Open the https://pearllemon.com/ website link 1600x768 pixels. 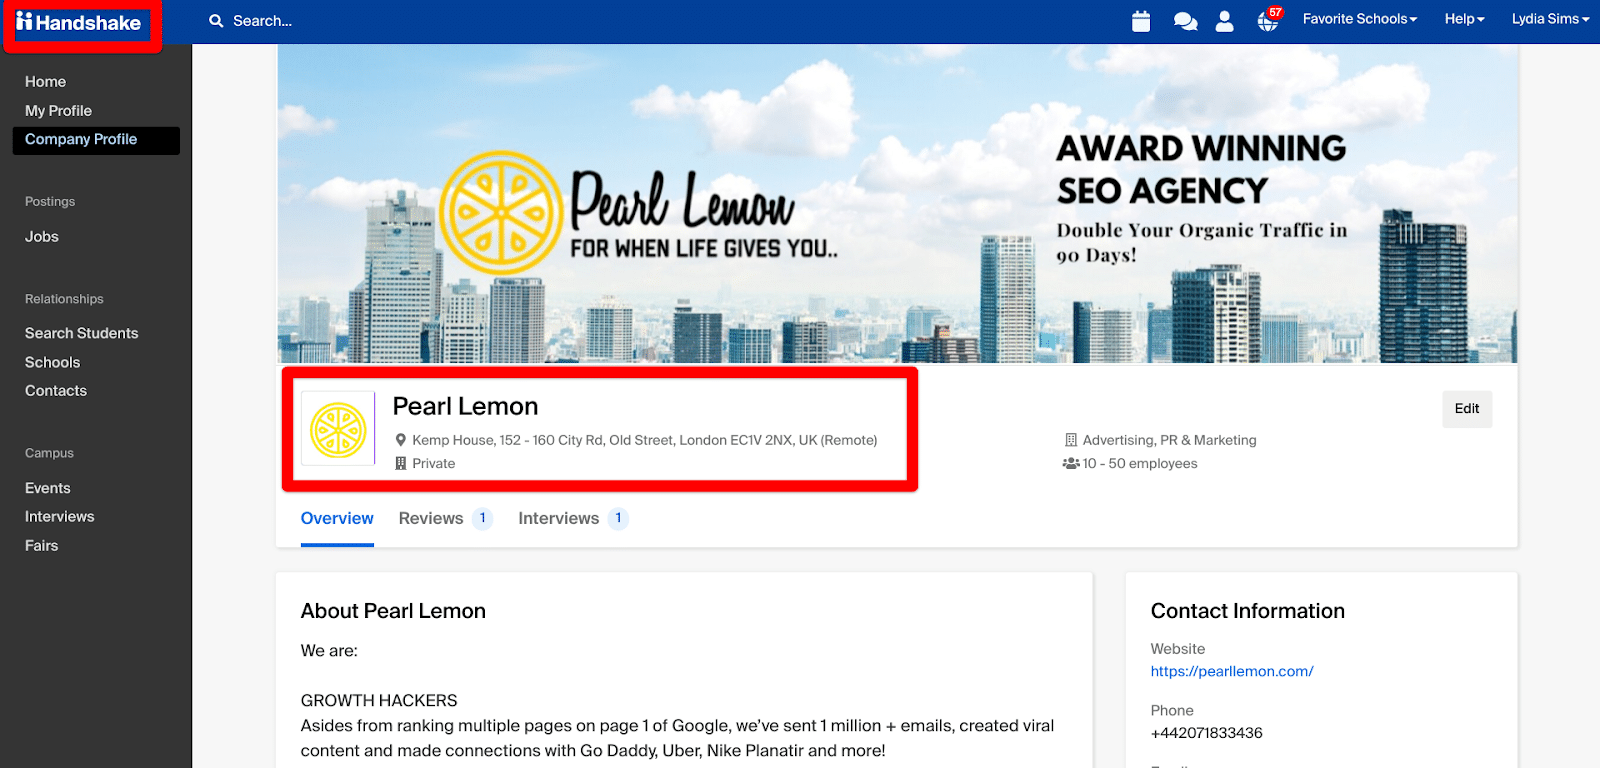[x=1232, y=671]
